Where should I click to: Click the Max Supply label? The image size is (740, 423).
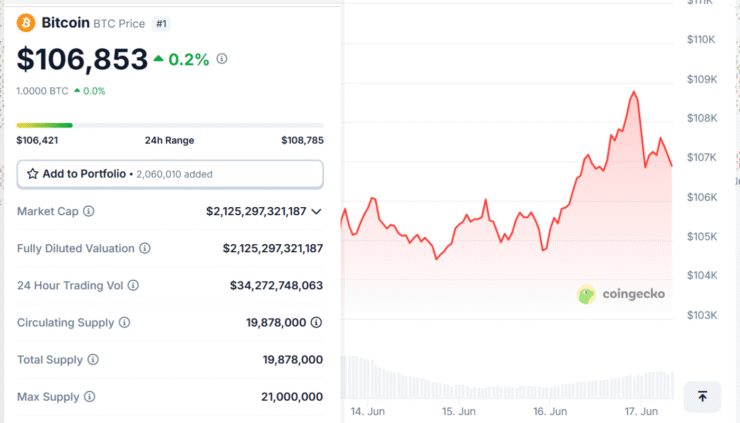(48, 397)
